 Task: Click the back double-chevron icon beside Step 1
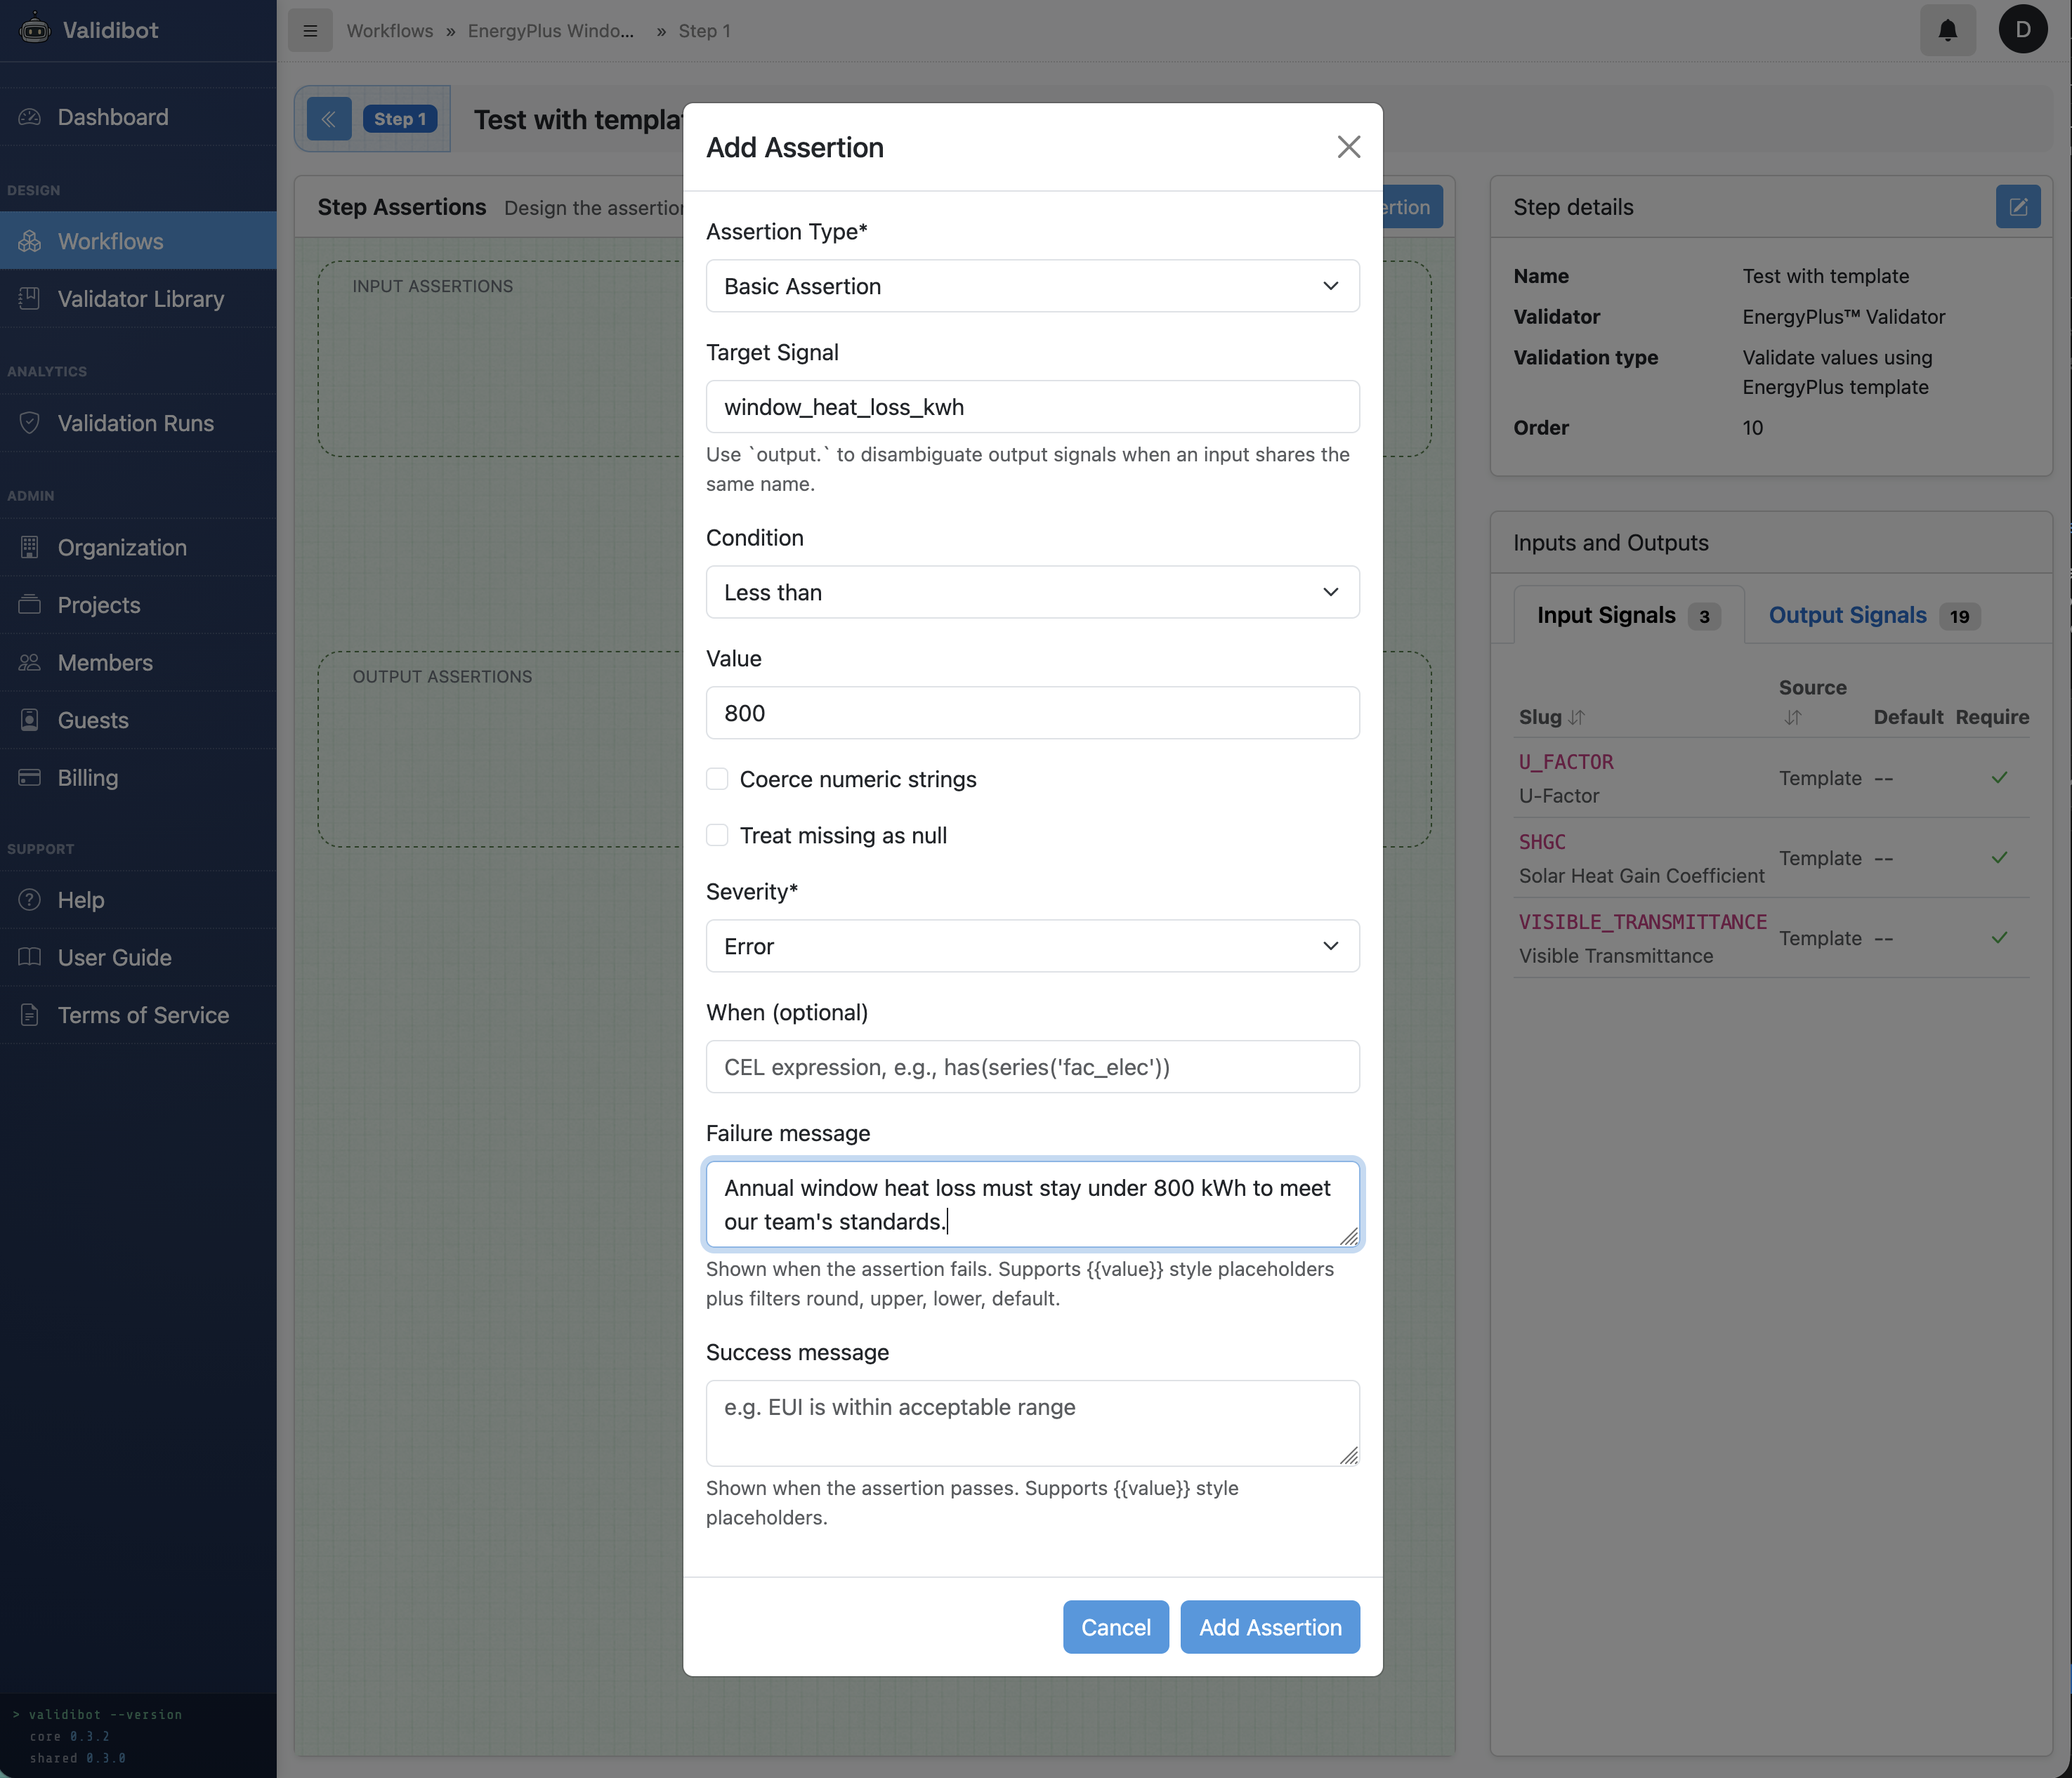pyautogui.click(x=329, y=119)
